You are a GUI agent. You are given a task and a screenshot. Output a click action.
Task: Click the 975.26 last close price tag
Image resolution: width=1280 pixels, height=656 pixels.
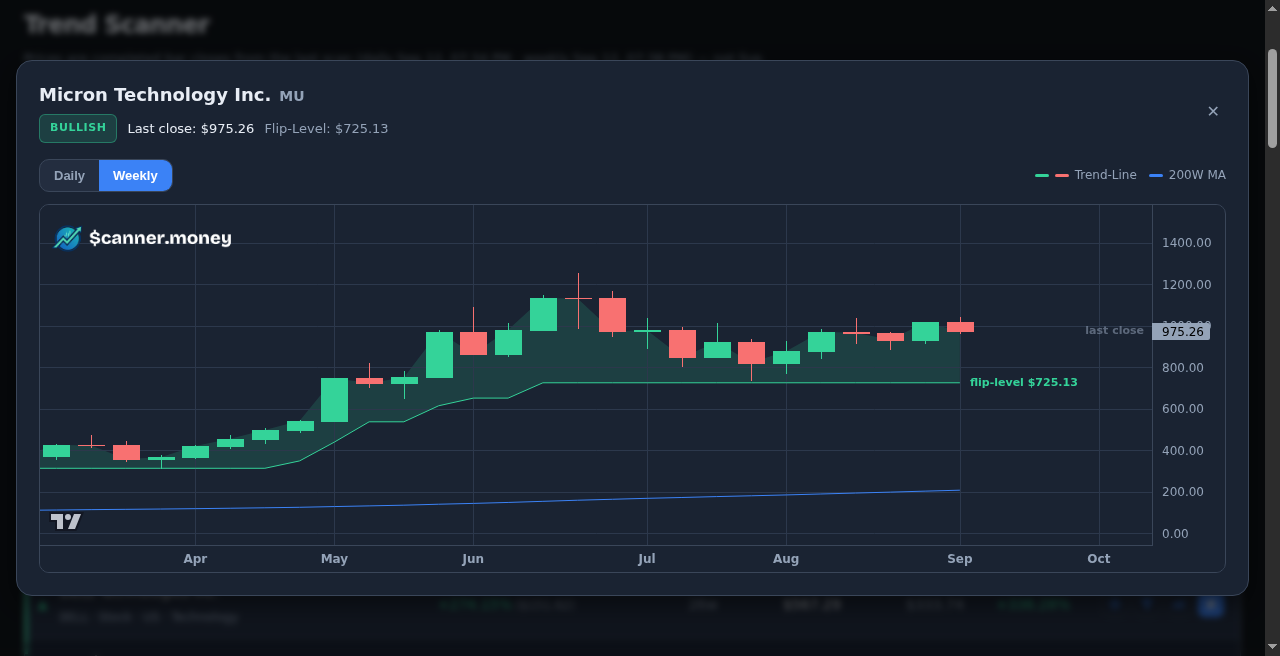(1181, 331)
